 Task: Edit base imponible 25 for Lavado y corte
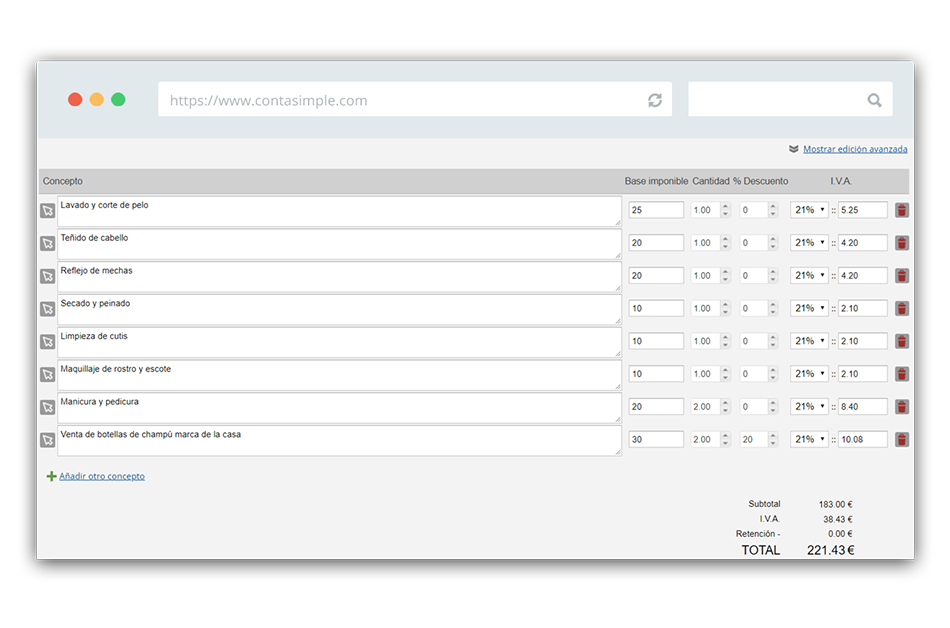click(x=656, y=210)
